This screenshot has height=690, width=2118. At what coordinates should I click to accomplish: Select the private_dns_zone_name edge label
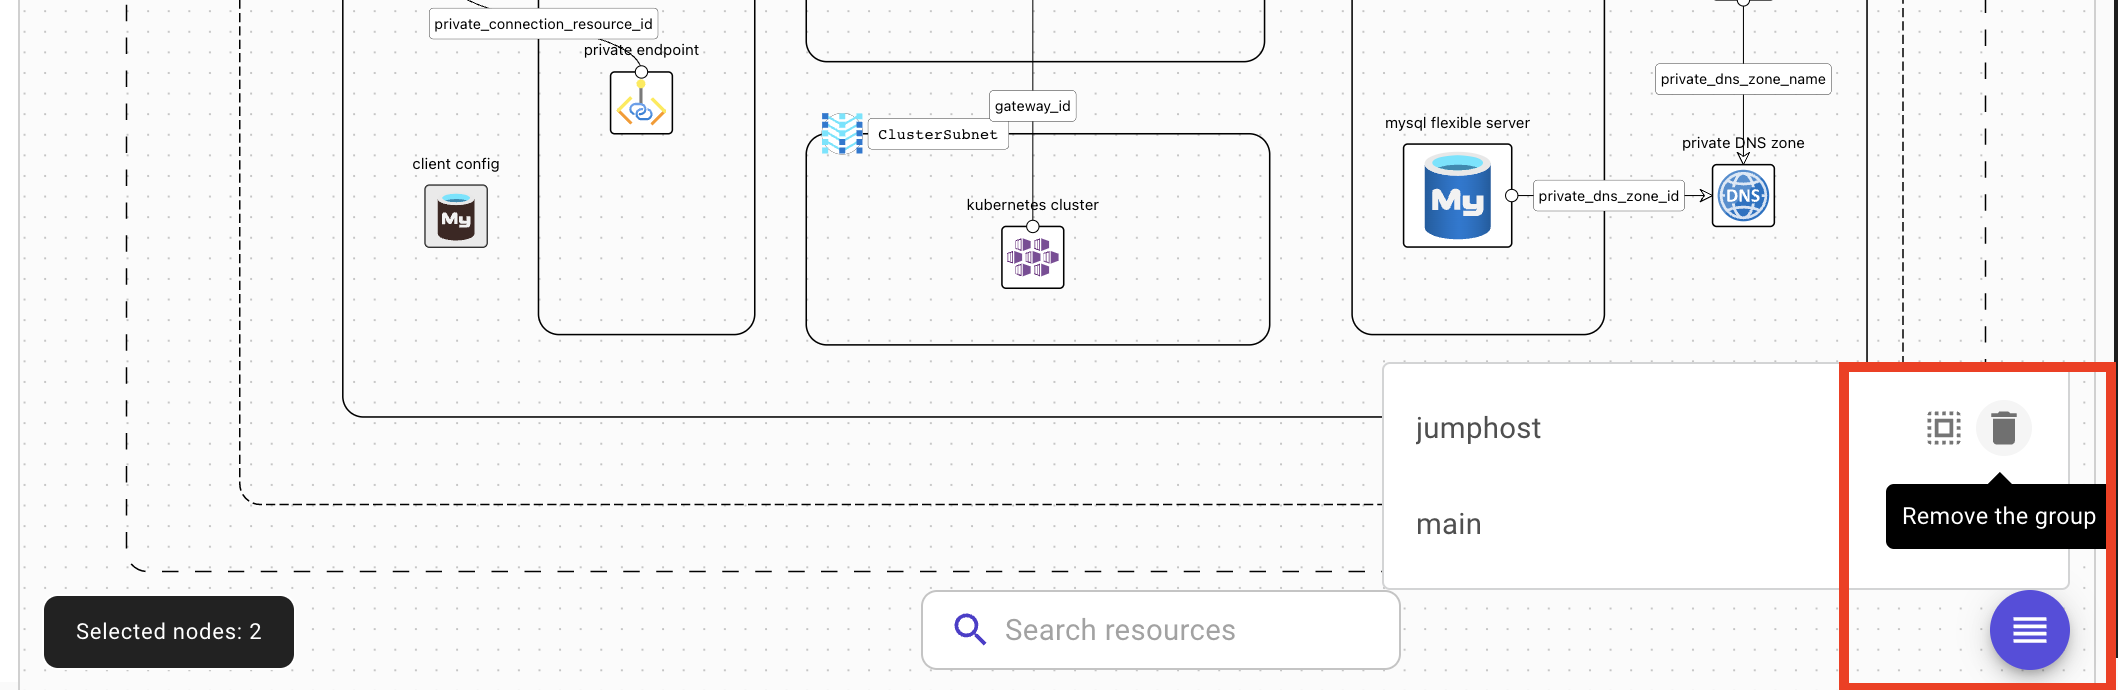(1742, 79)
